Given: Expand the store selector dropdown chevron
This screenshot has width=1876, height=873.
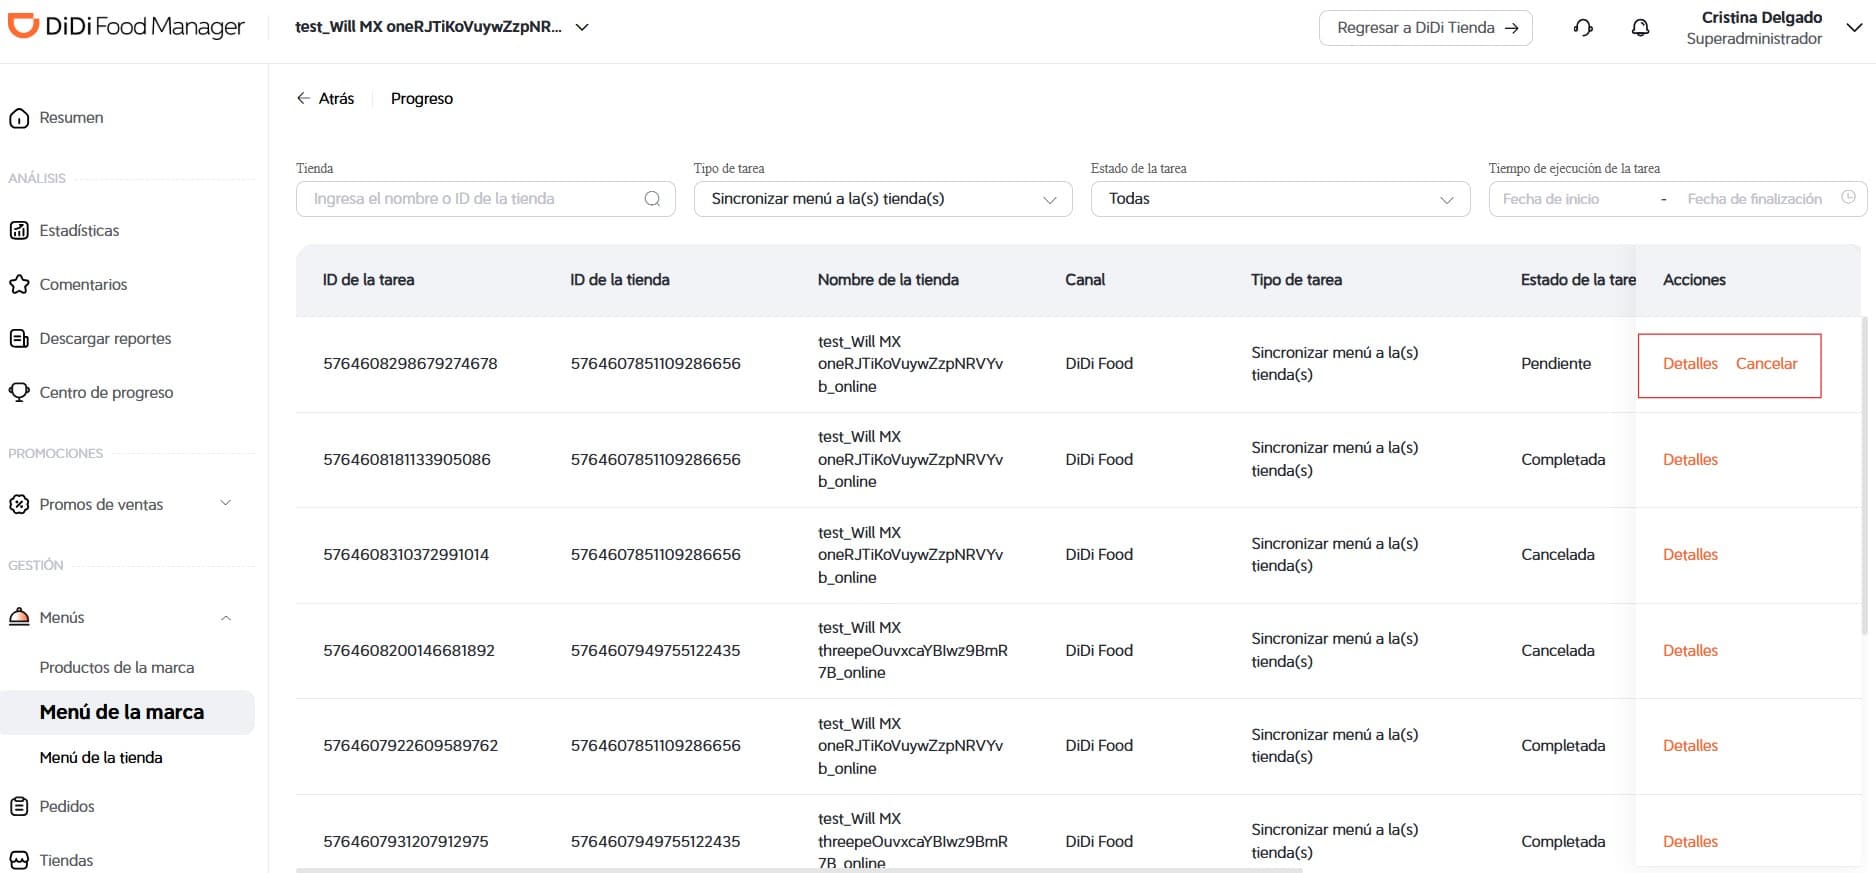Looking at the screenshot, I should pyautogui.click(x=582, y=28).
